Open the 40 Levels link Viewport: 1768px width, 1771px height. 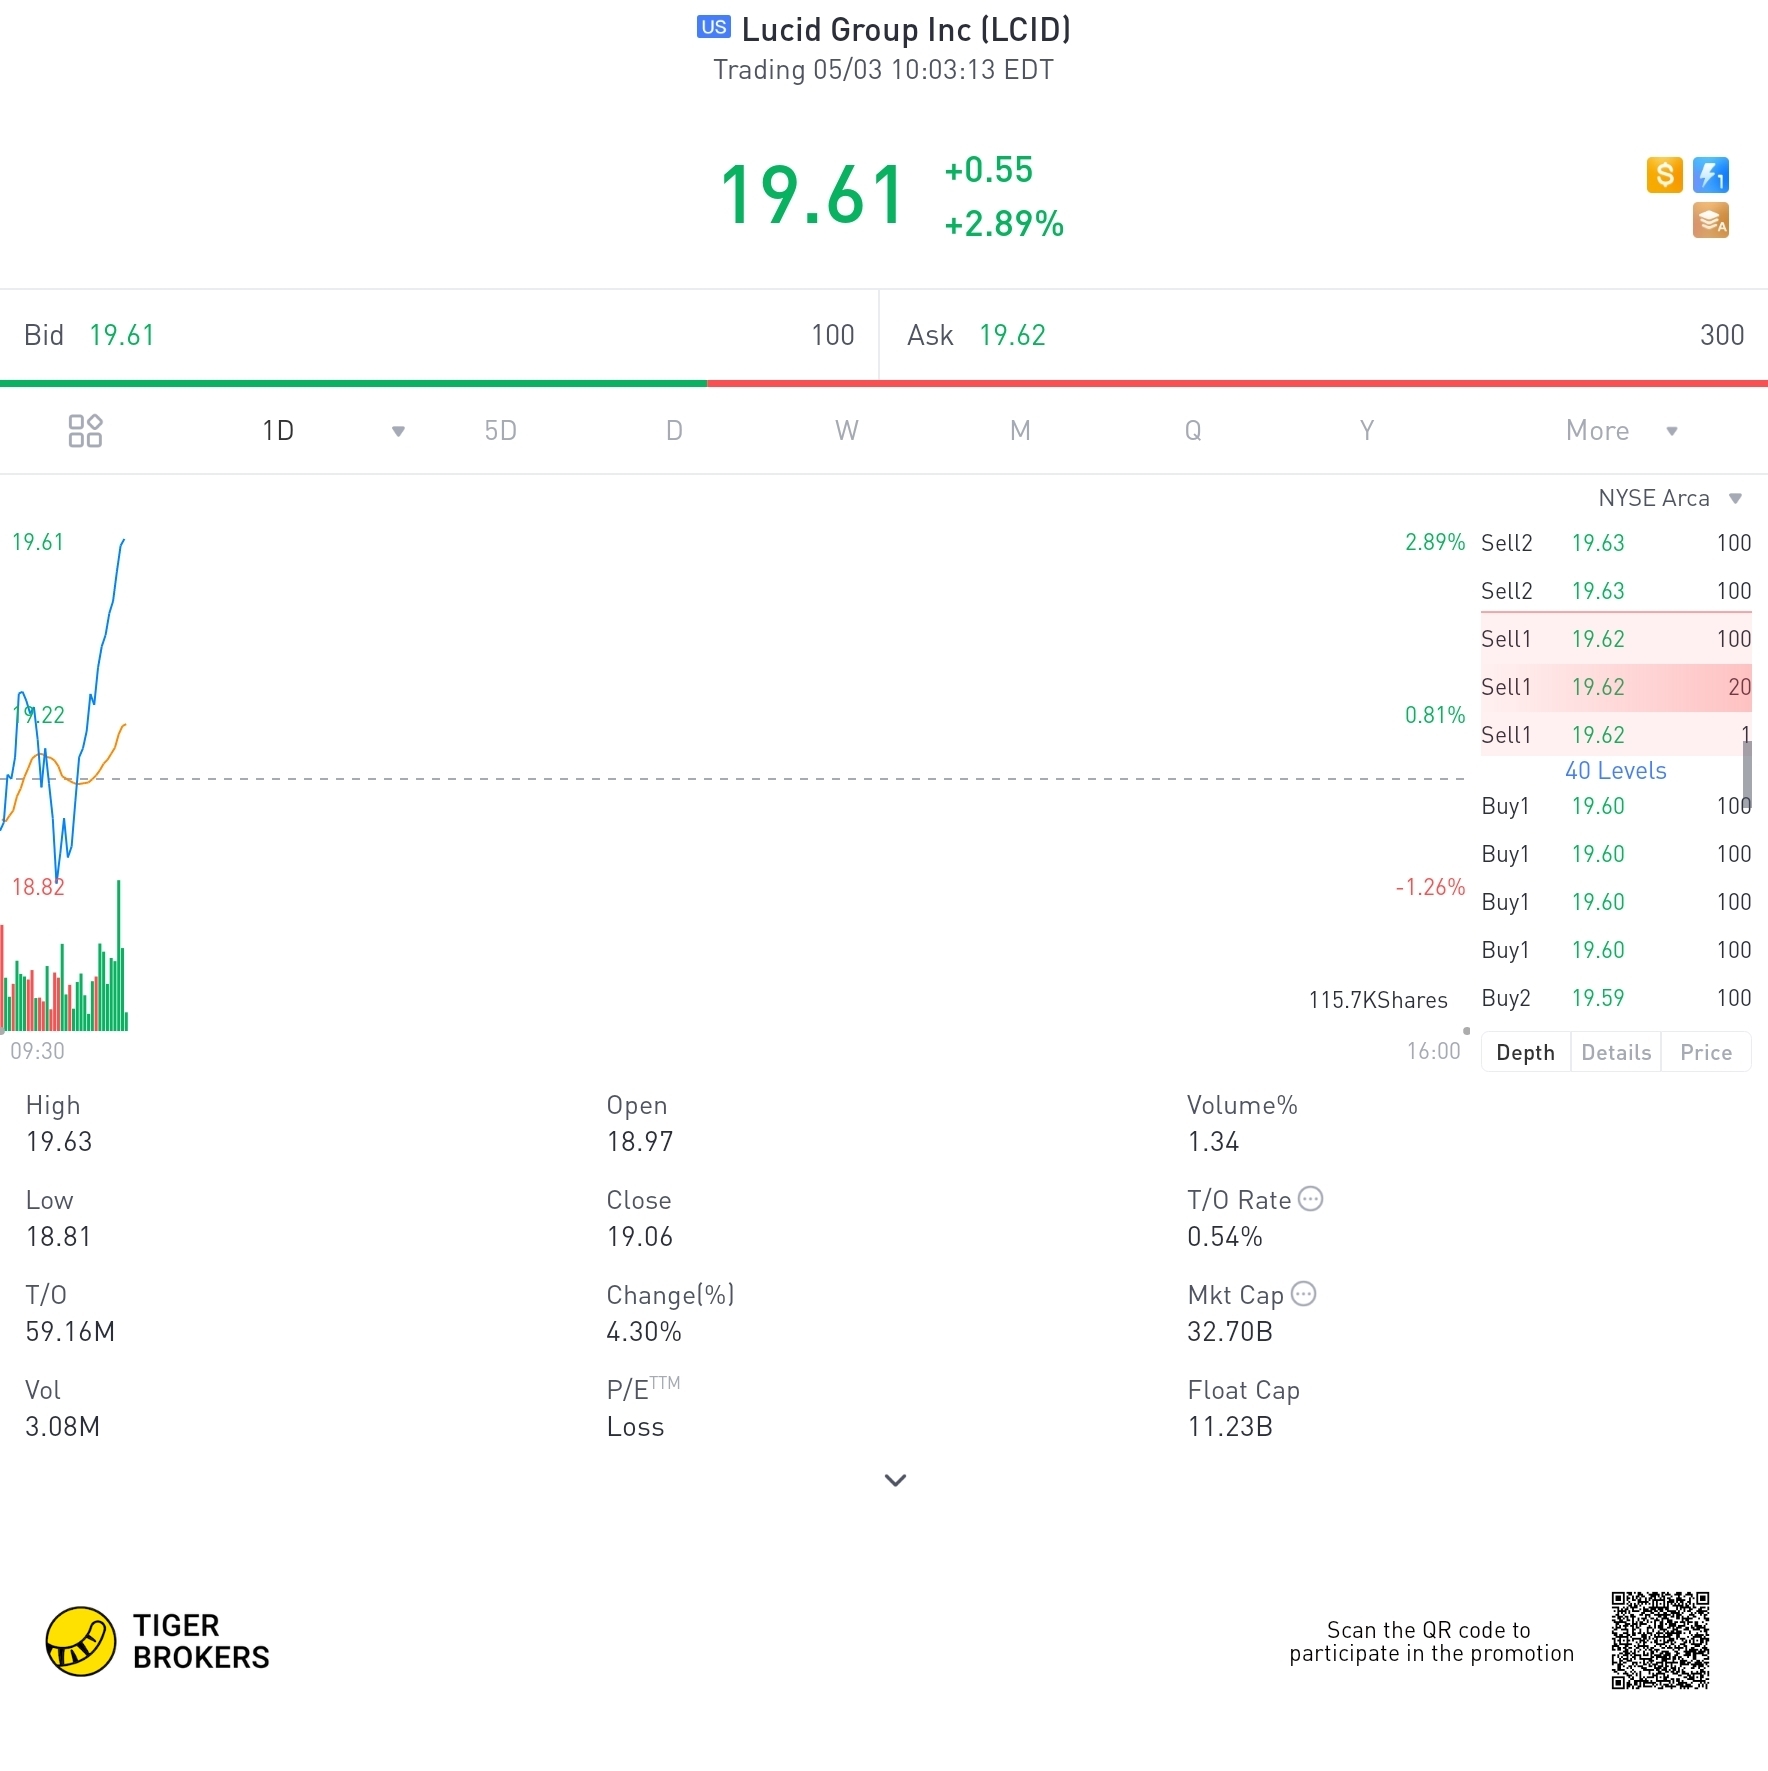(x=1615, y=771)
